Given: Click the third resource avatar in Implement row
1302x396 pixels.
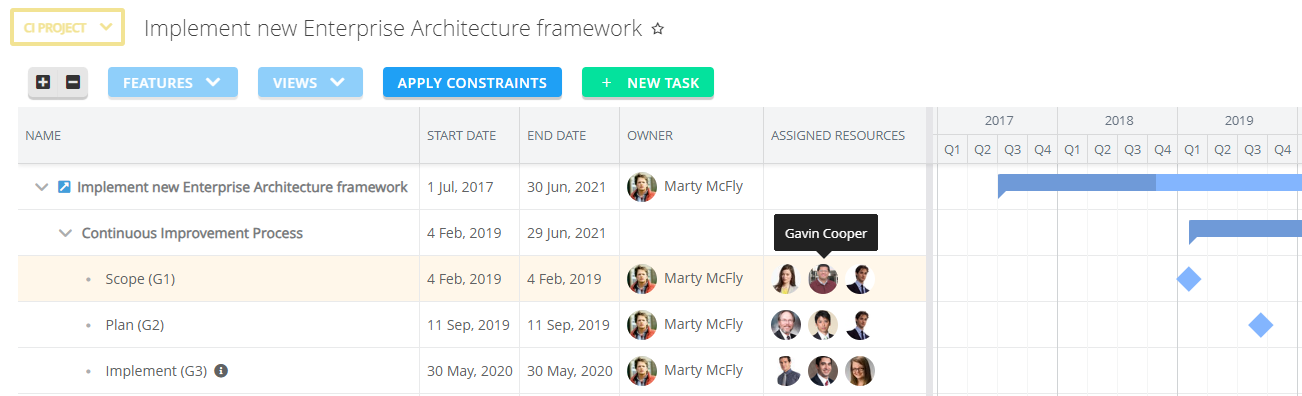Looking at the screenshot, I should coord(860,371).
